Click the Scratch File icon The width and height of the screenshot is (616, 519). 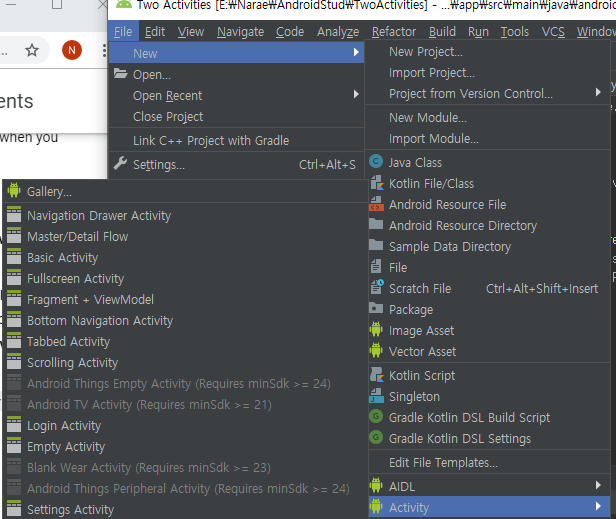pyautogui.click(x=377, y=287)
